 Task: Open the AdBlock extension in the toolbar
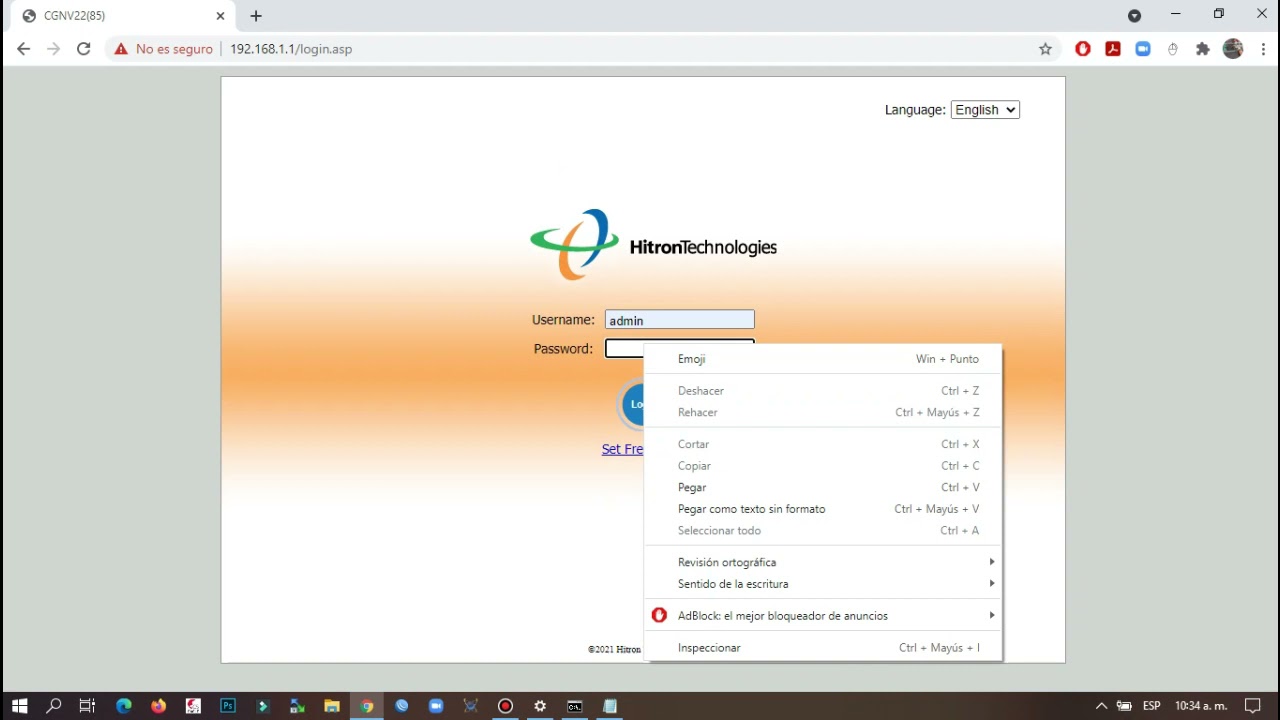click(1083, 49)
